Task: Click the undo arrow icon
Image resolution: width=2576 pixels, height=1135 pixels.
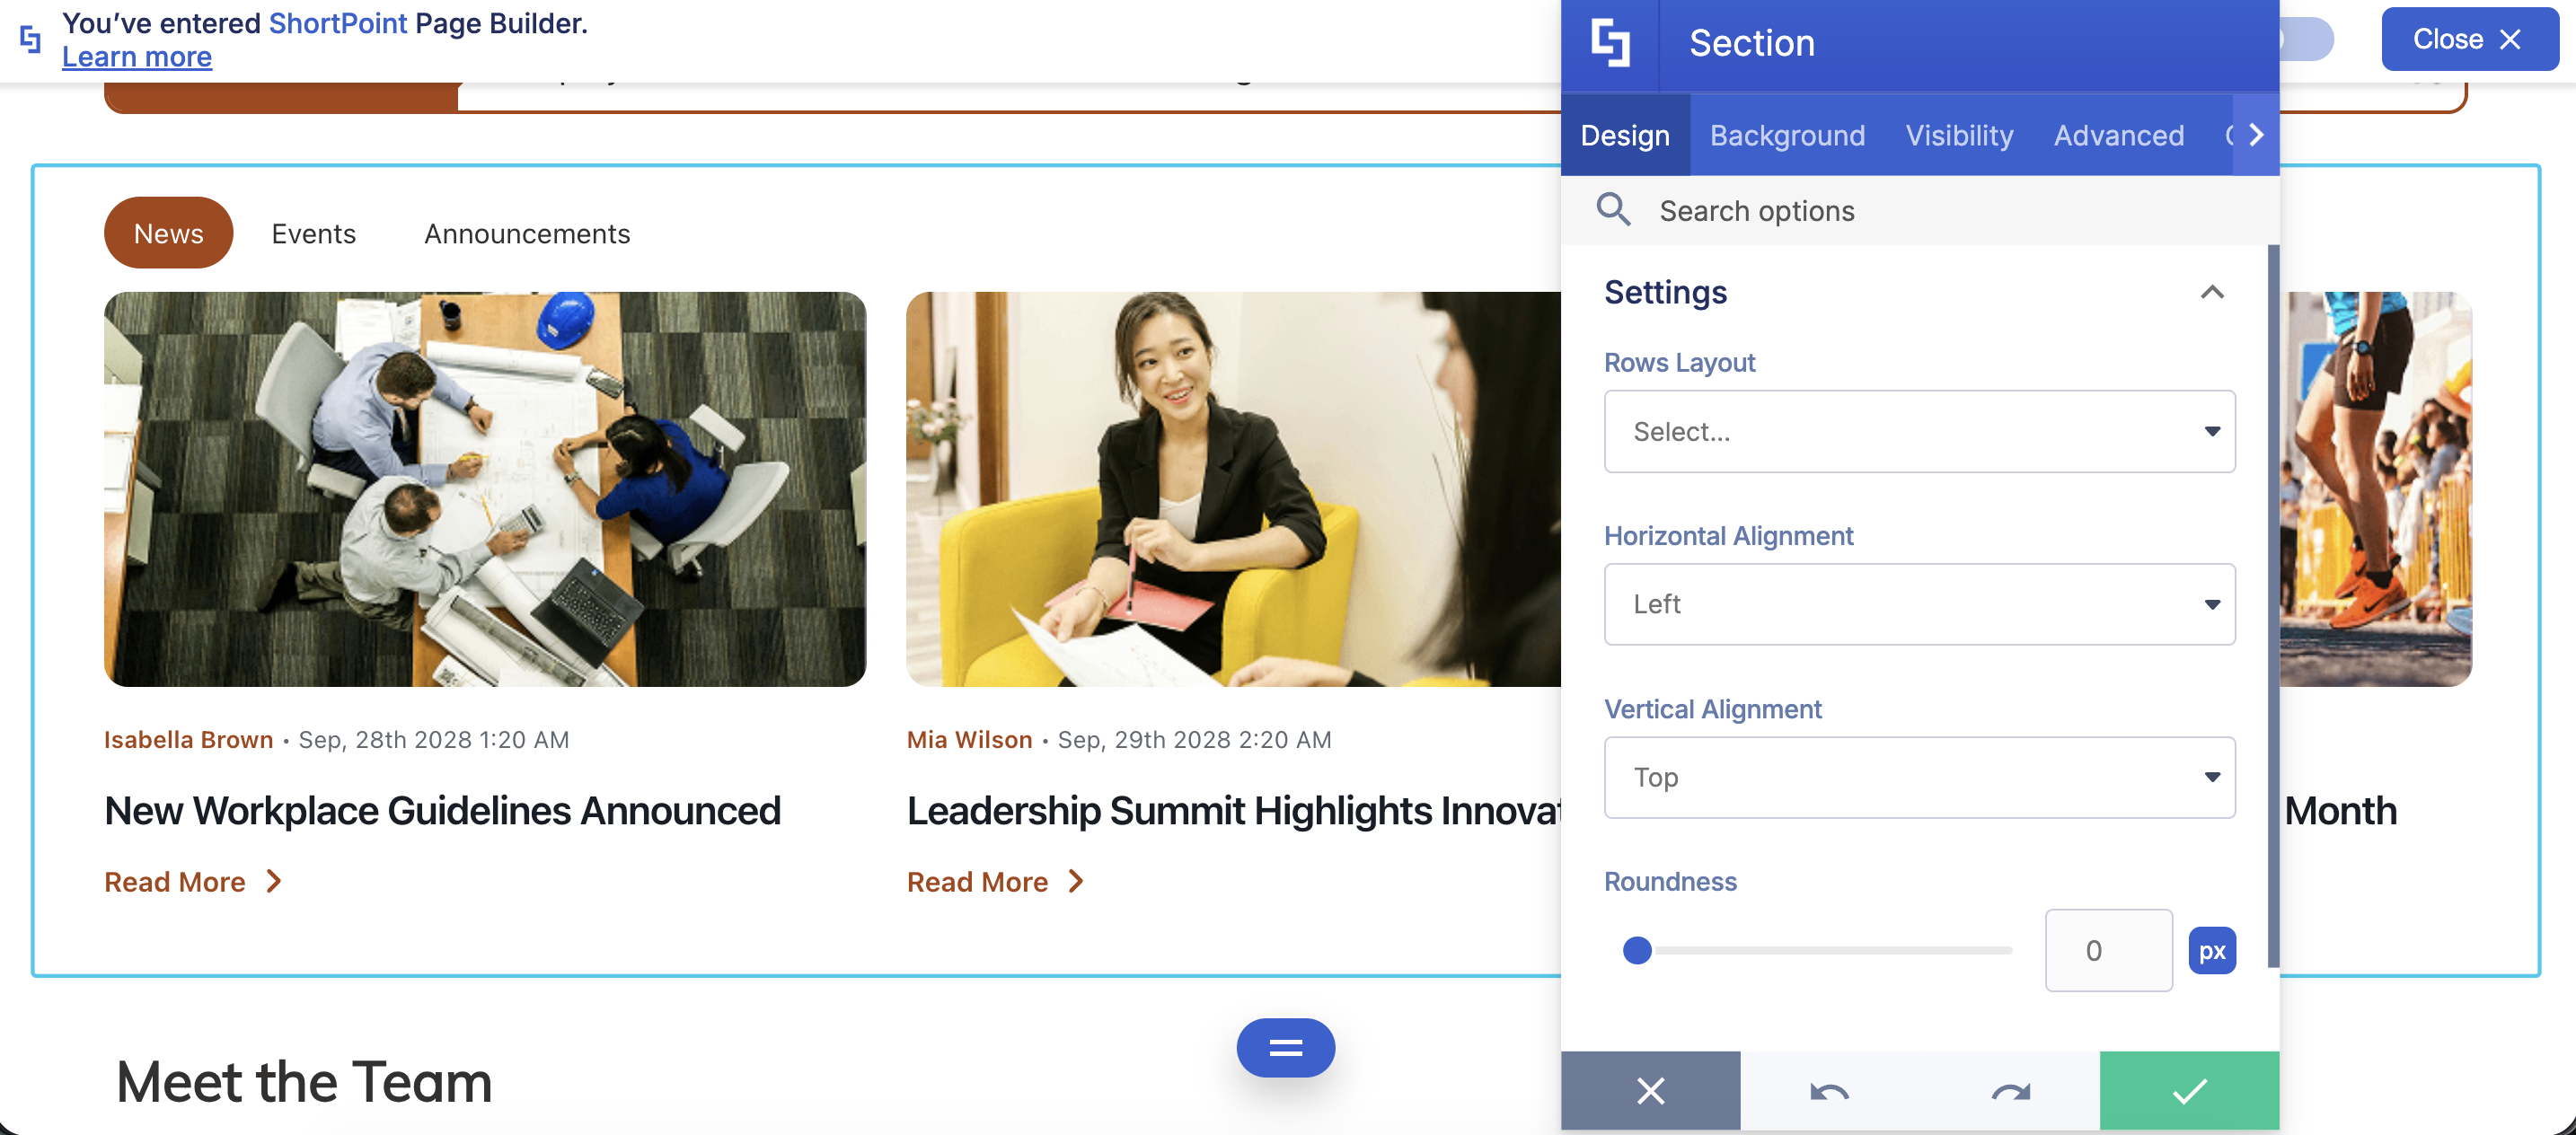Action: [1829, 1090]
